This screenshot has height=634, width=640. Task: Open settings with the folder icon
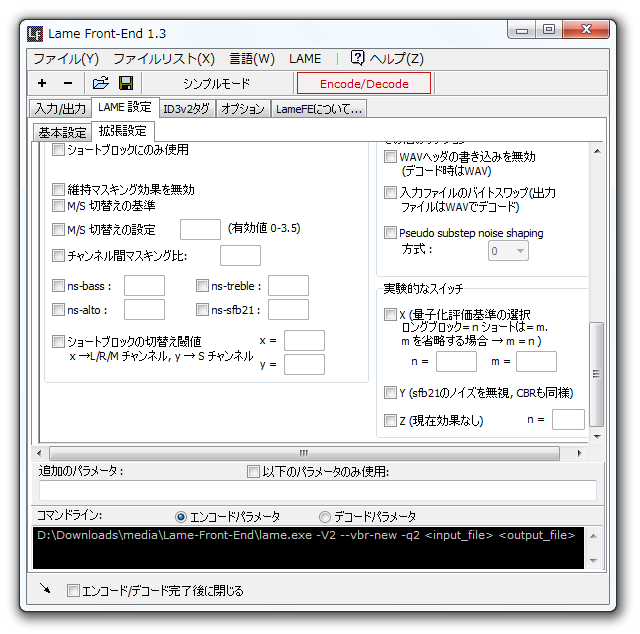[100, 83]
